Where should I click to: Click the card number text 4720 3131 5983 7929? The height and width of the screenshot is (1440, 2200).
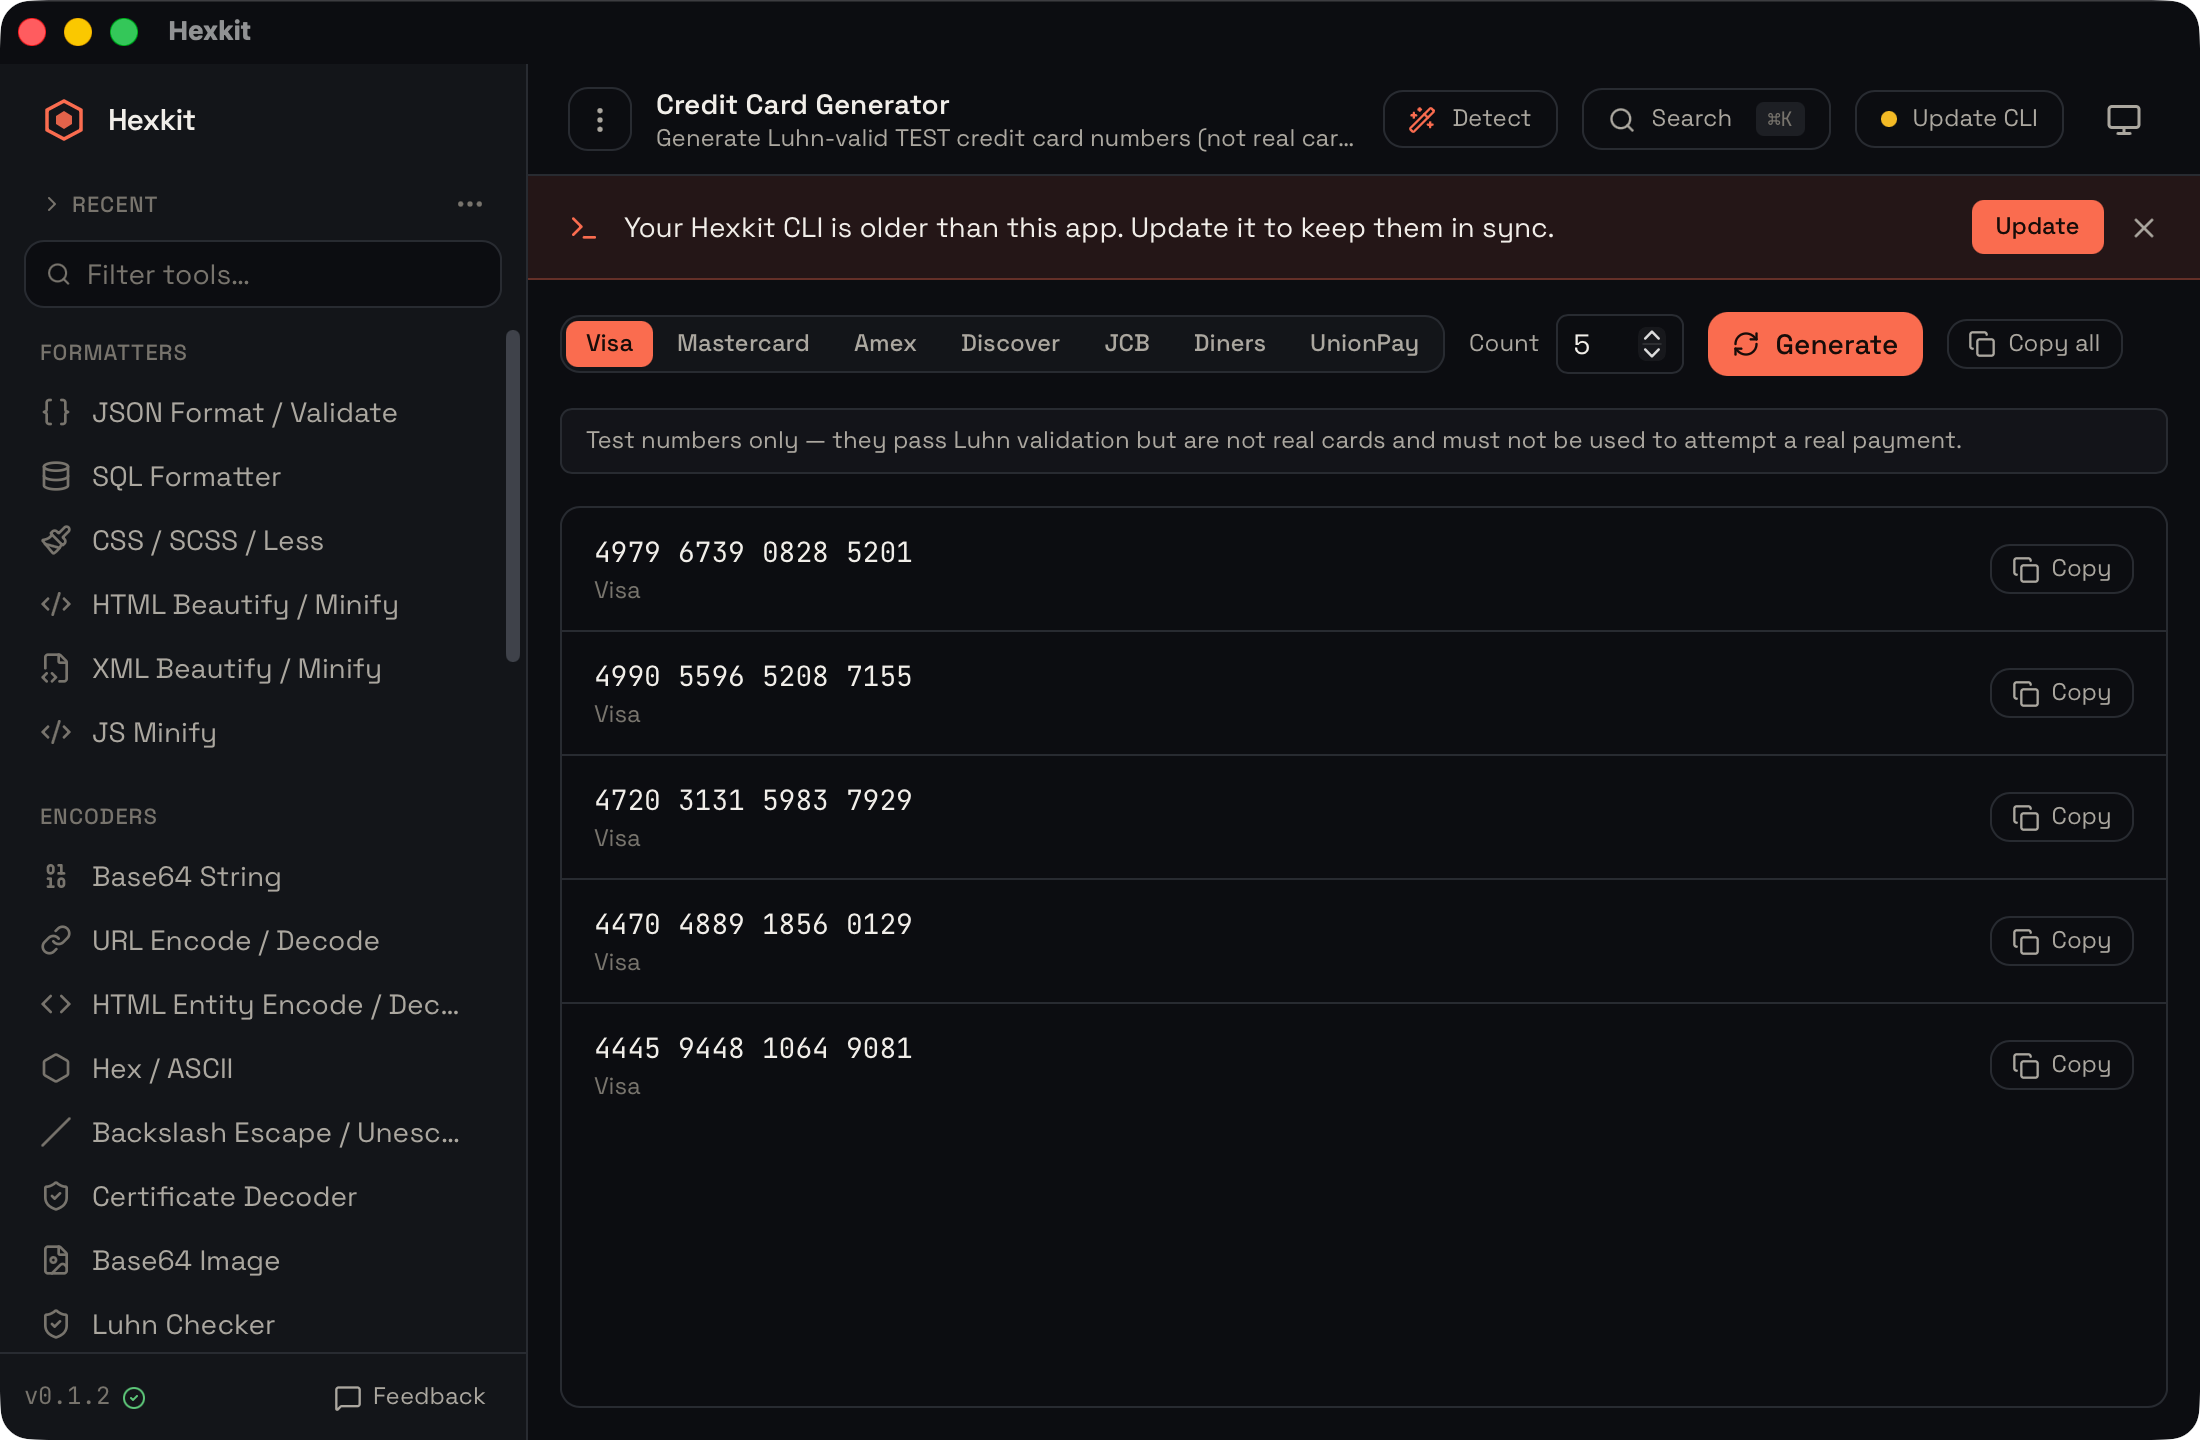(x=753, y=801)
